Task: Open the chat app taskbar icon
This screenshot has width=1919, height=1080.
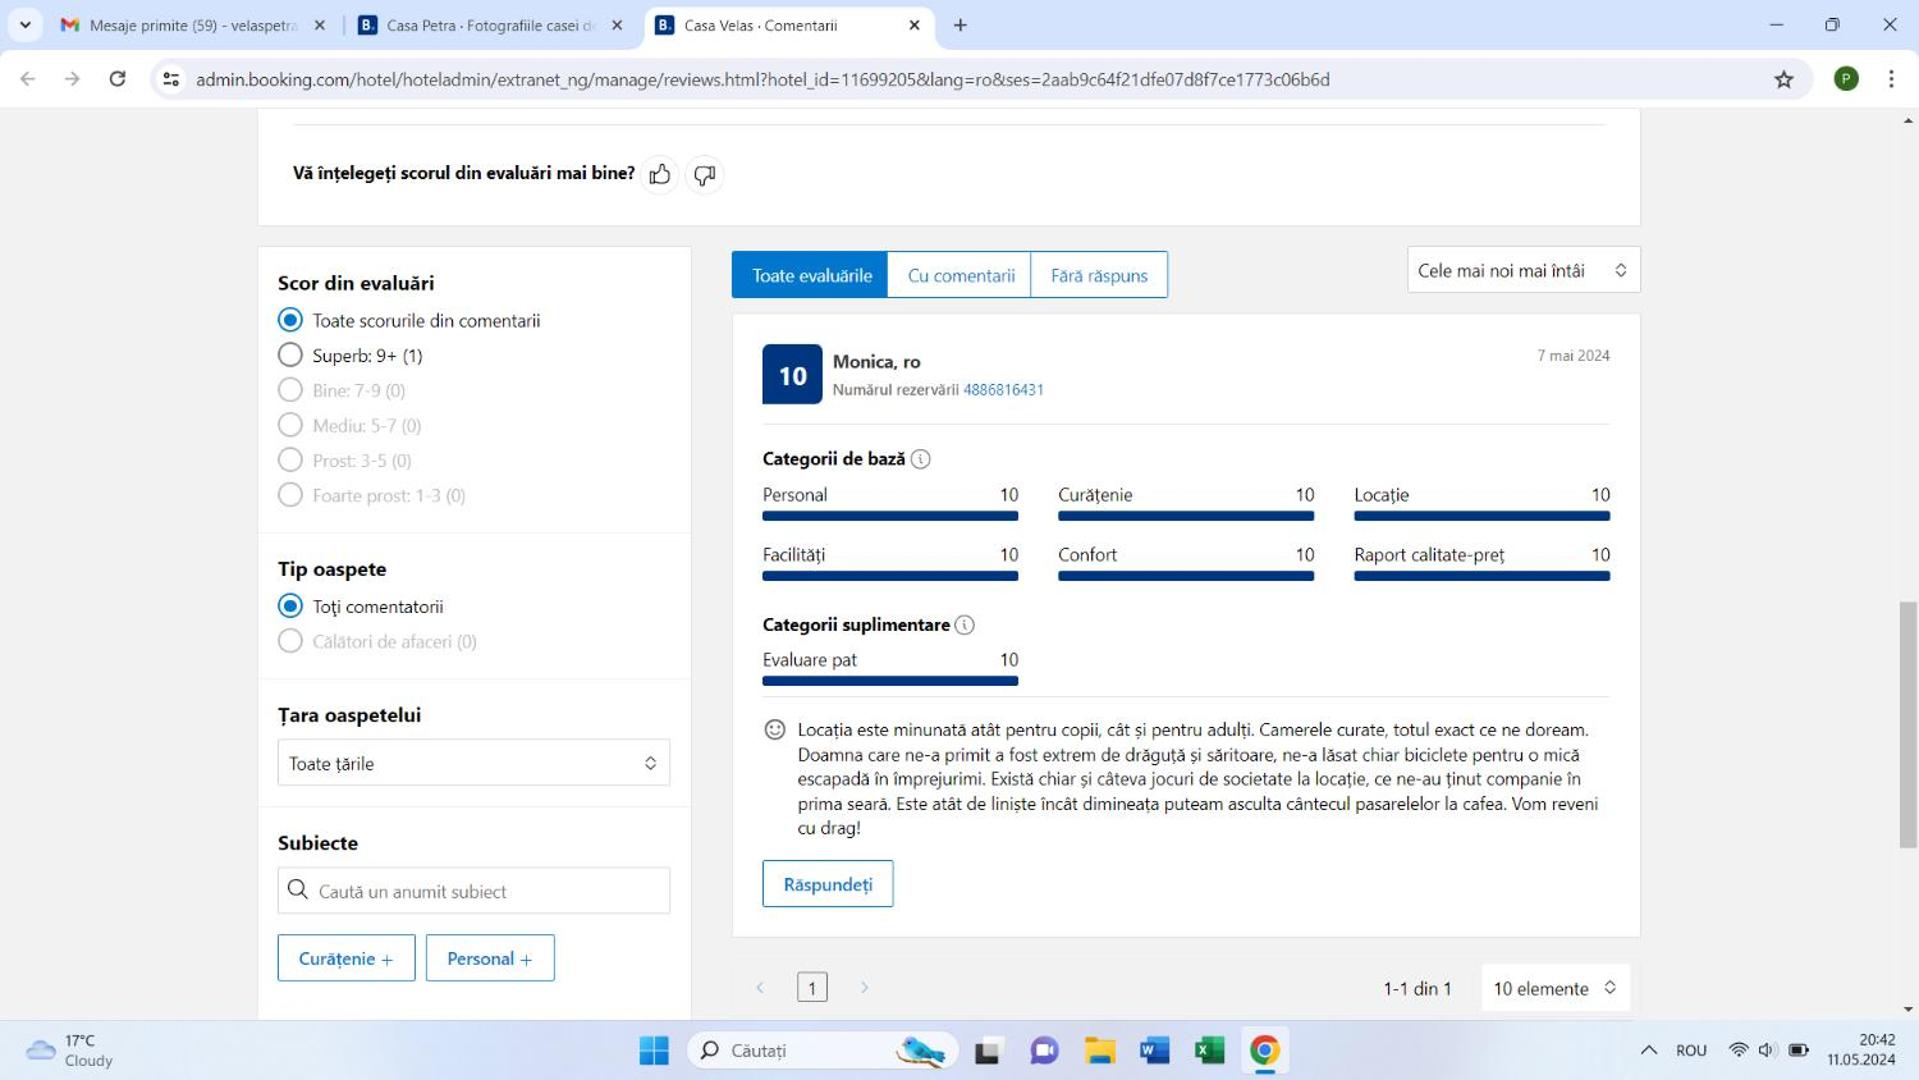Action: pos(1044,1050)
